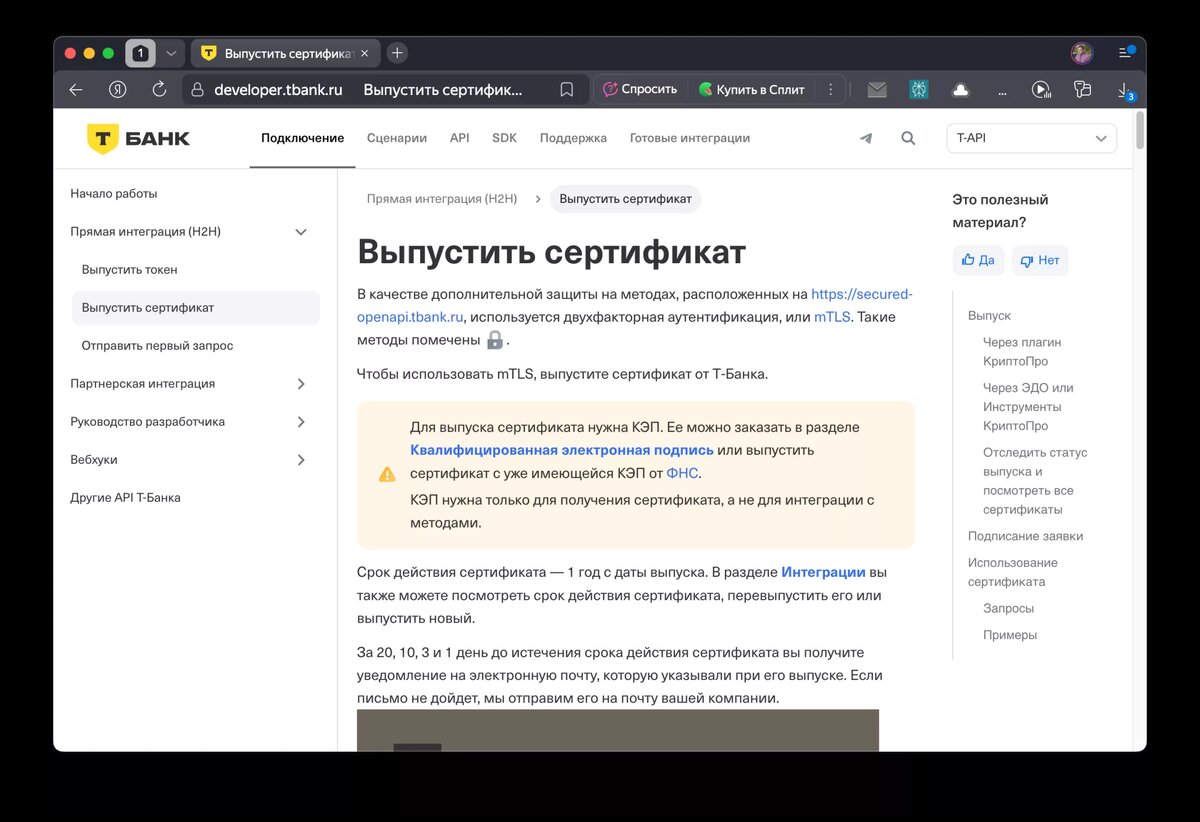Open the search on T-Bank developer site
1200x822 pixels.
[x=908, y=138]
